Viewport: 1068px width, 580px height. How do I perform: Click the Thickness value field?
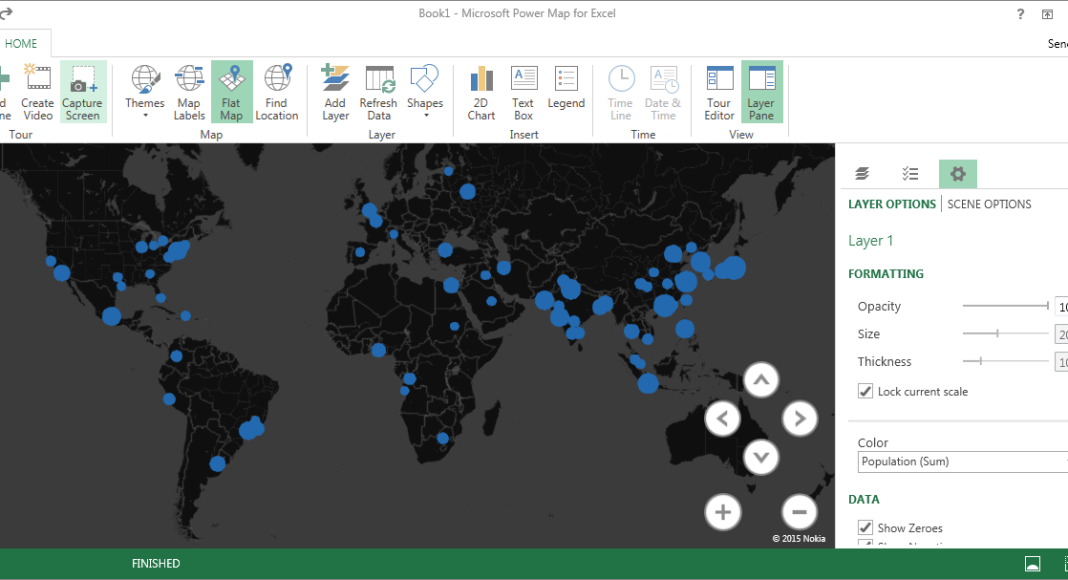1061,361
